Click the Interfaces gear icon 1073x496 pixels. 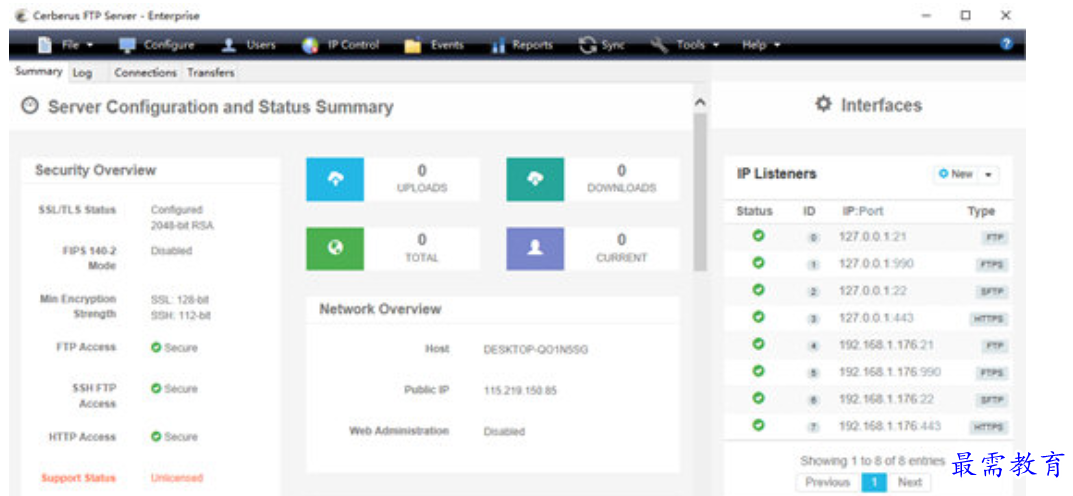823,104
